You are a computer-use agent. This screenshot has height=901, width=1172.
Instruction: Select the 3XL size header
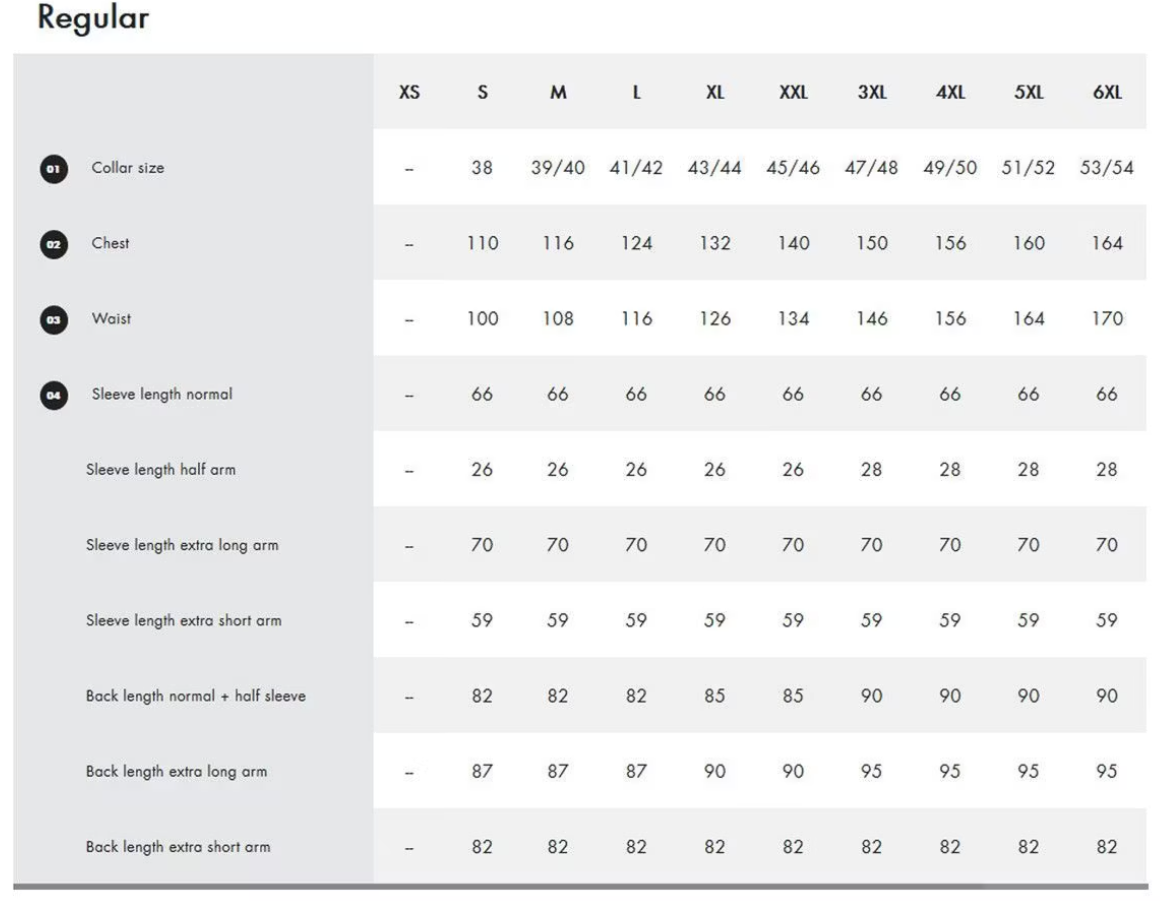(872, 93)
